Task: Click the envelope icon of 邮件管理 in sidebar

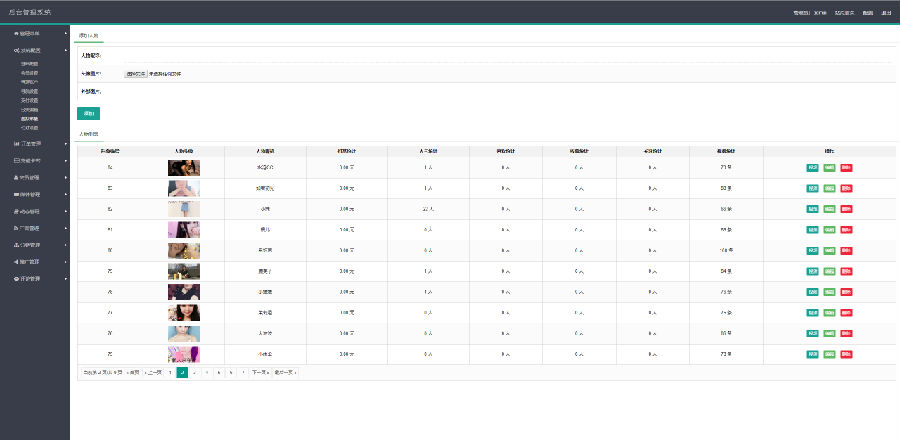Action: (x=16, y=194)
